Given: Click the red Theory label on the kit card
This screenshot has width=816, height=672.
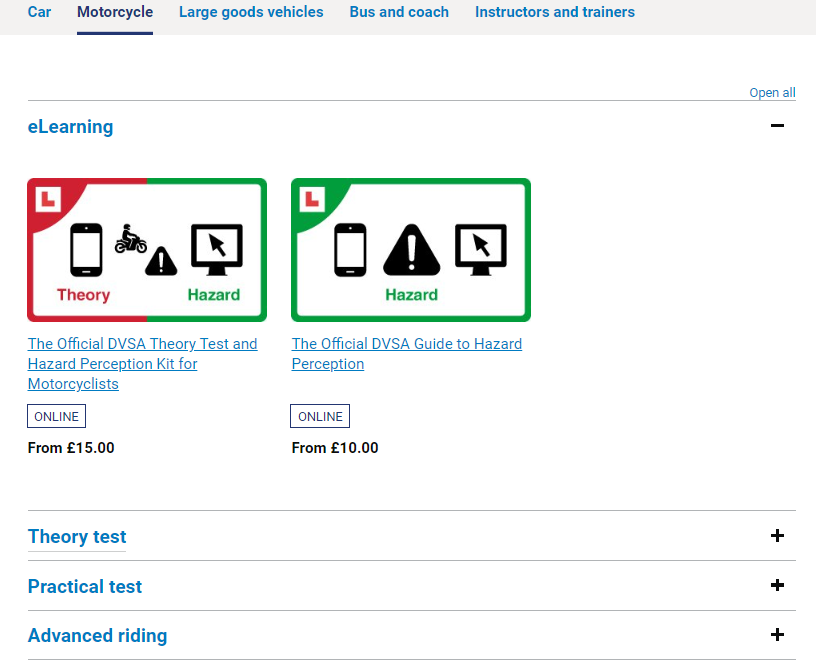Looking at the screenshot, I should [83, 295].
